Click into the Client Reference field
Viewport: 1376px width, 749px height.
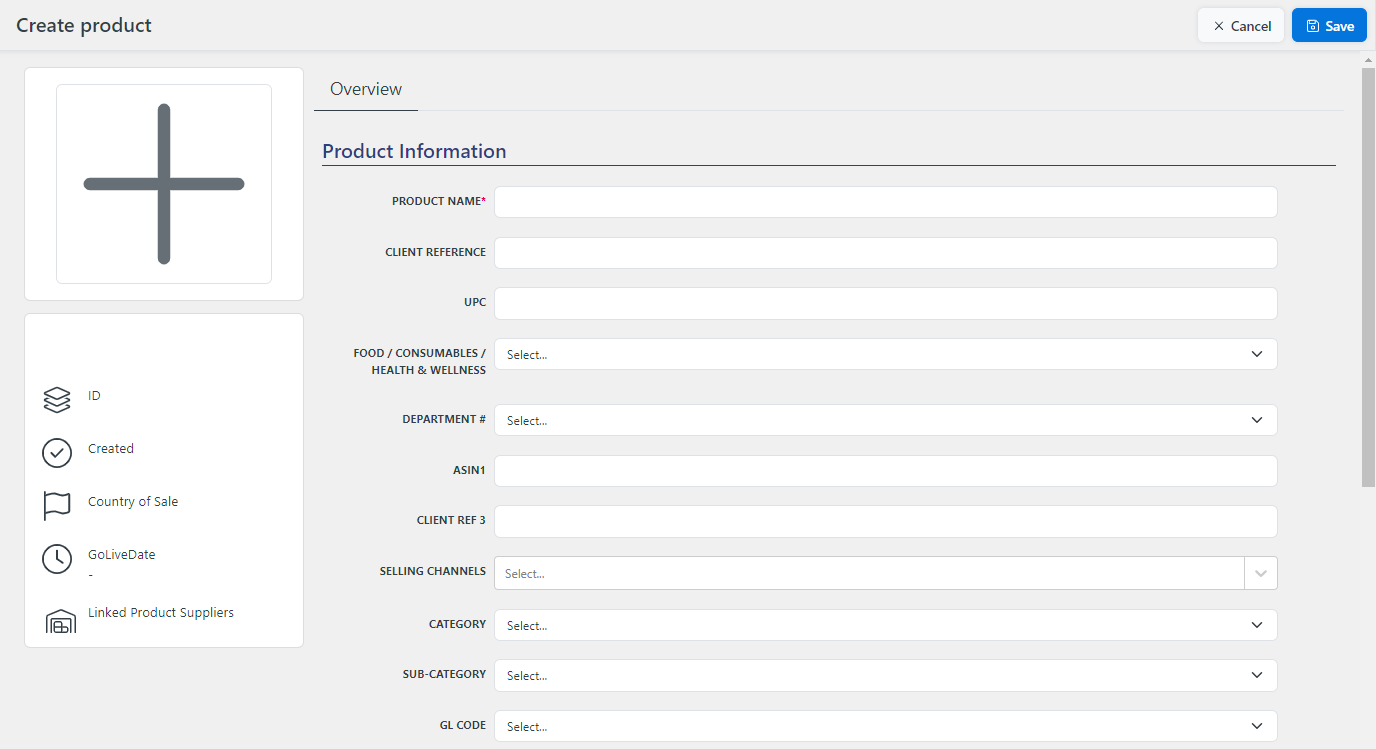click(x=886, y=253)
